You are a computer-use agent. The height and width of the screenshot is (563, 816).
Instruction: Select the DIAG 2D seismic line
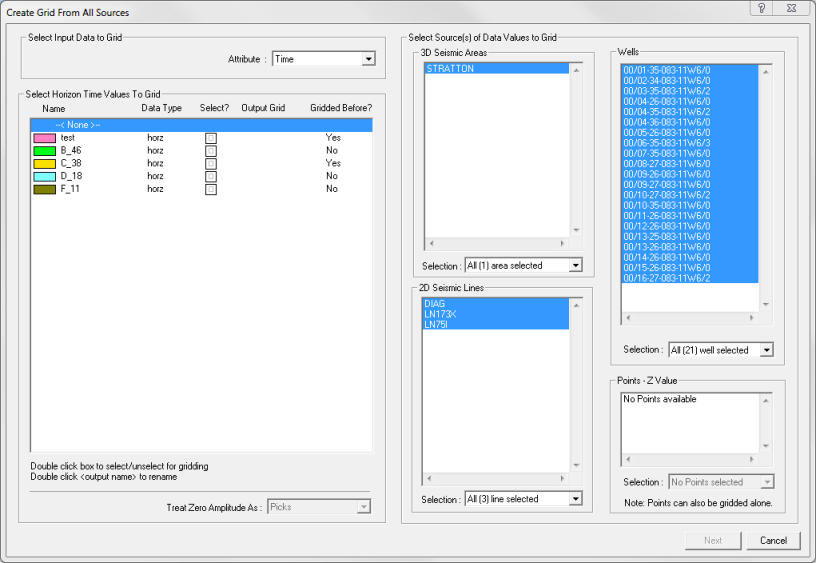point(496,303)
